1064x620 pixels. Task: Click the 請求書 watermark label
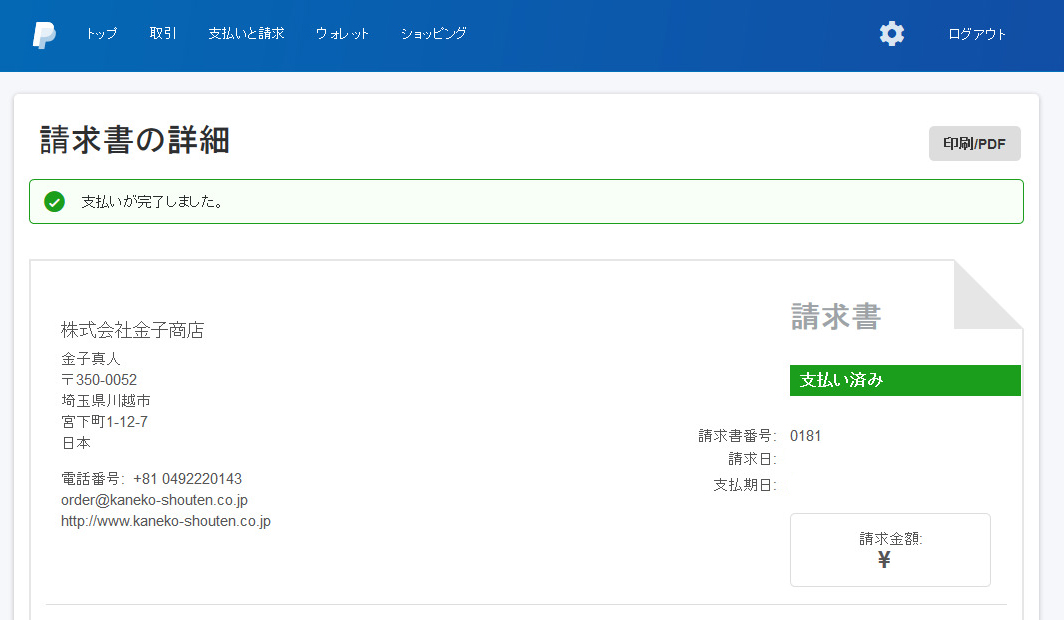835,316
